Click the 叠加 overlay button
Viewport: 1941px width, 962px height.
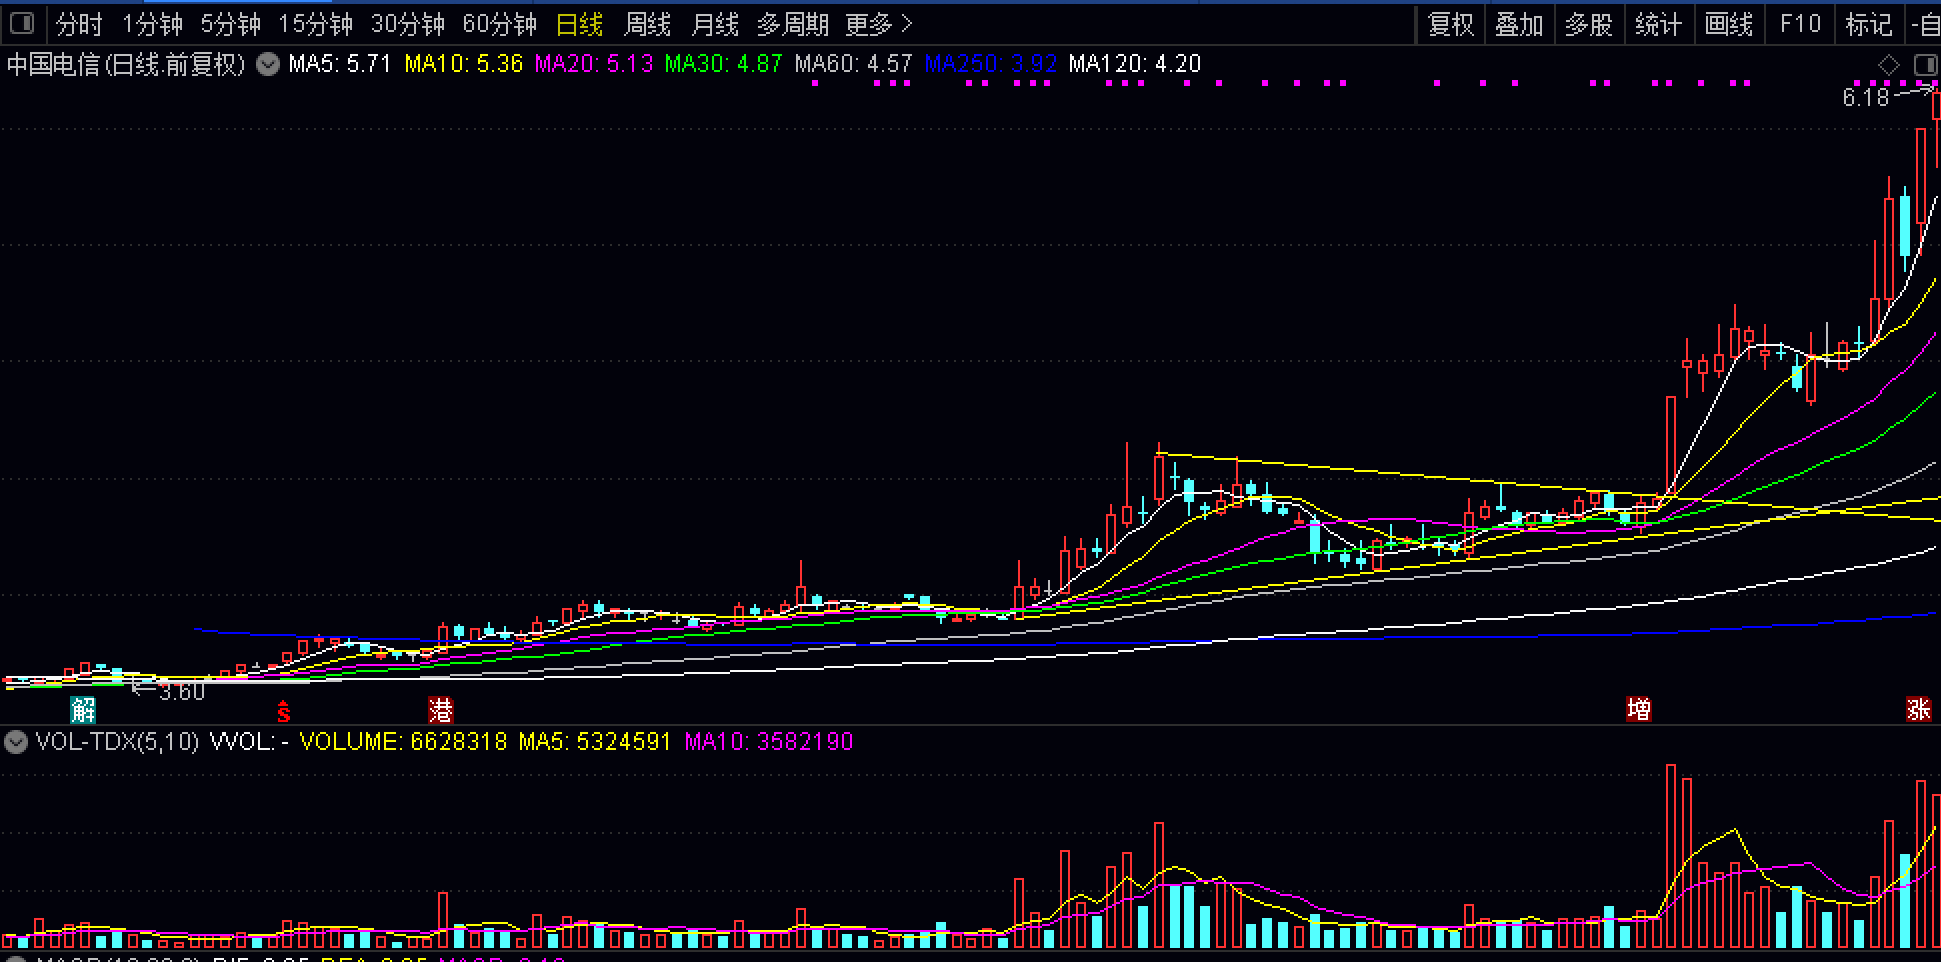(1519, 24)
